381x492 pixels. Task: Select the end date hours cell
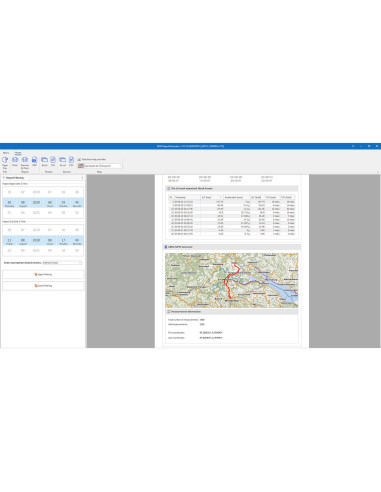pyautogui.click(x=50, y=241)
